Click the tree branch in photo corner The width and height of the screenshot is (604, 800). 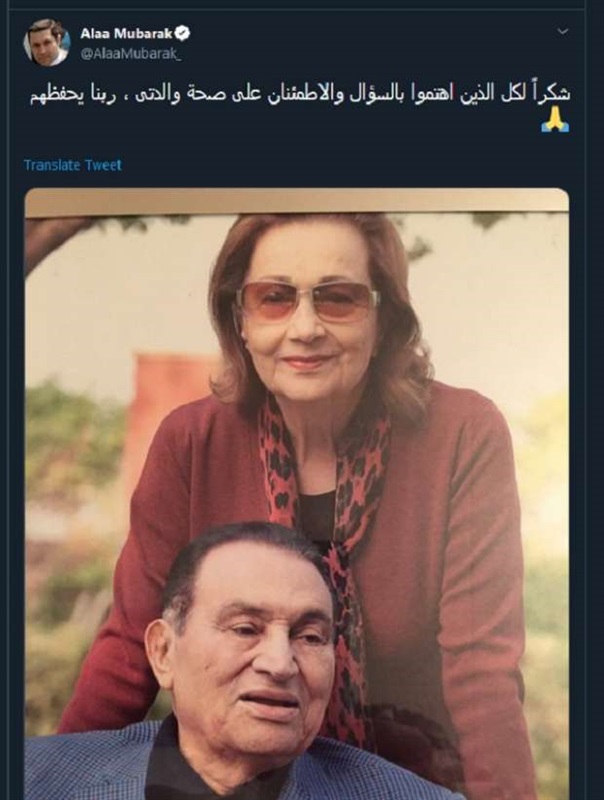[50, 240]
